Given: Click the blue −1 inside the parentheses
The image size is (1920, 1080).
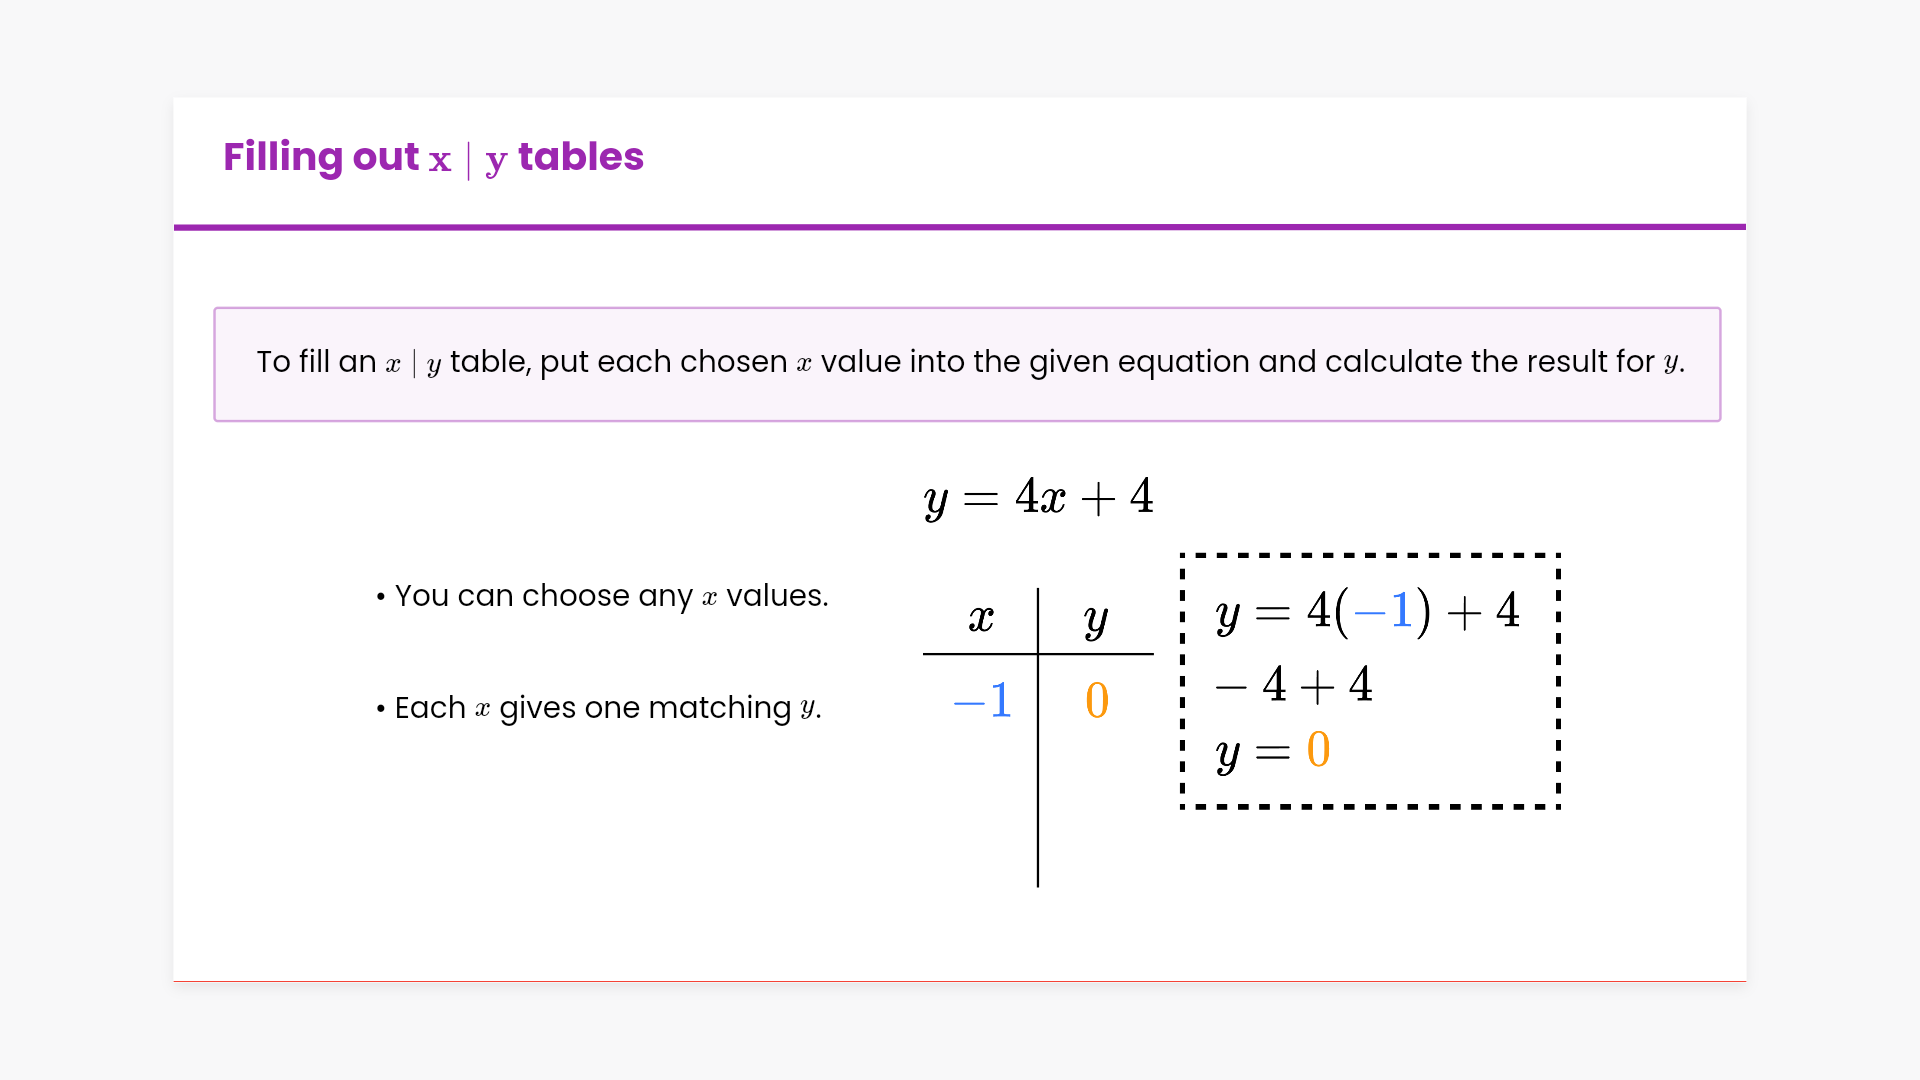Looking at the screenshot, I should [x=1383, y=611].
